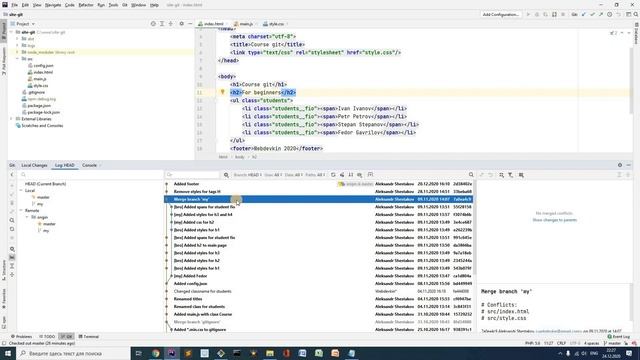Open TODO tool window button
Image resolution: width=640 pixels, height=360 pixels.
pyautogui.click(x=47, y=337)
